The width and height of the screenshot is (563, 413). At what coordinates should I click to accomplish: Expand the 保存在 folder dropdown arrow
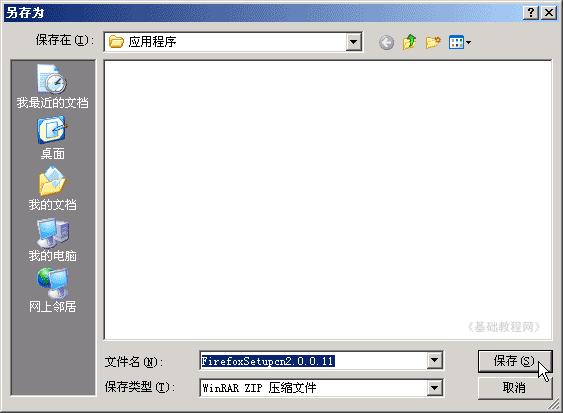[x=354, y=42]
